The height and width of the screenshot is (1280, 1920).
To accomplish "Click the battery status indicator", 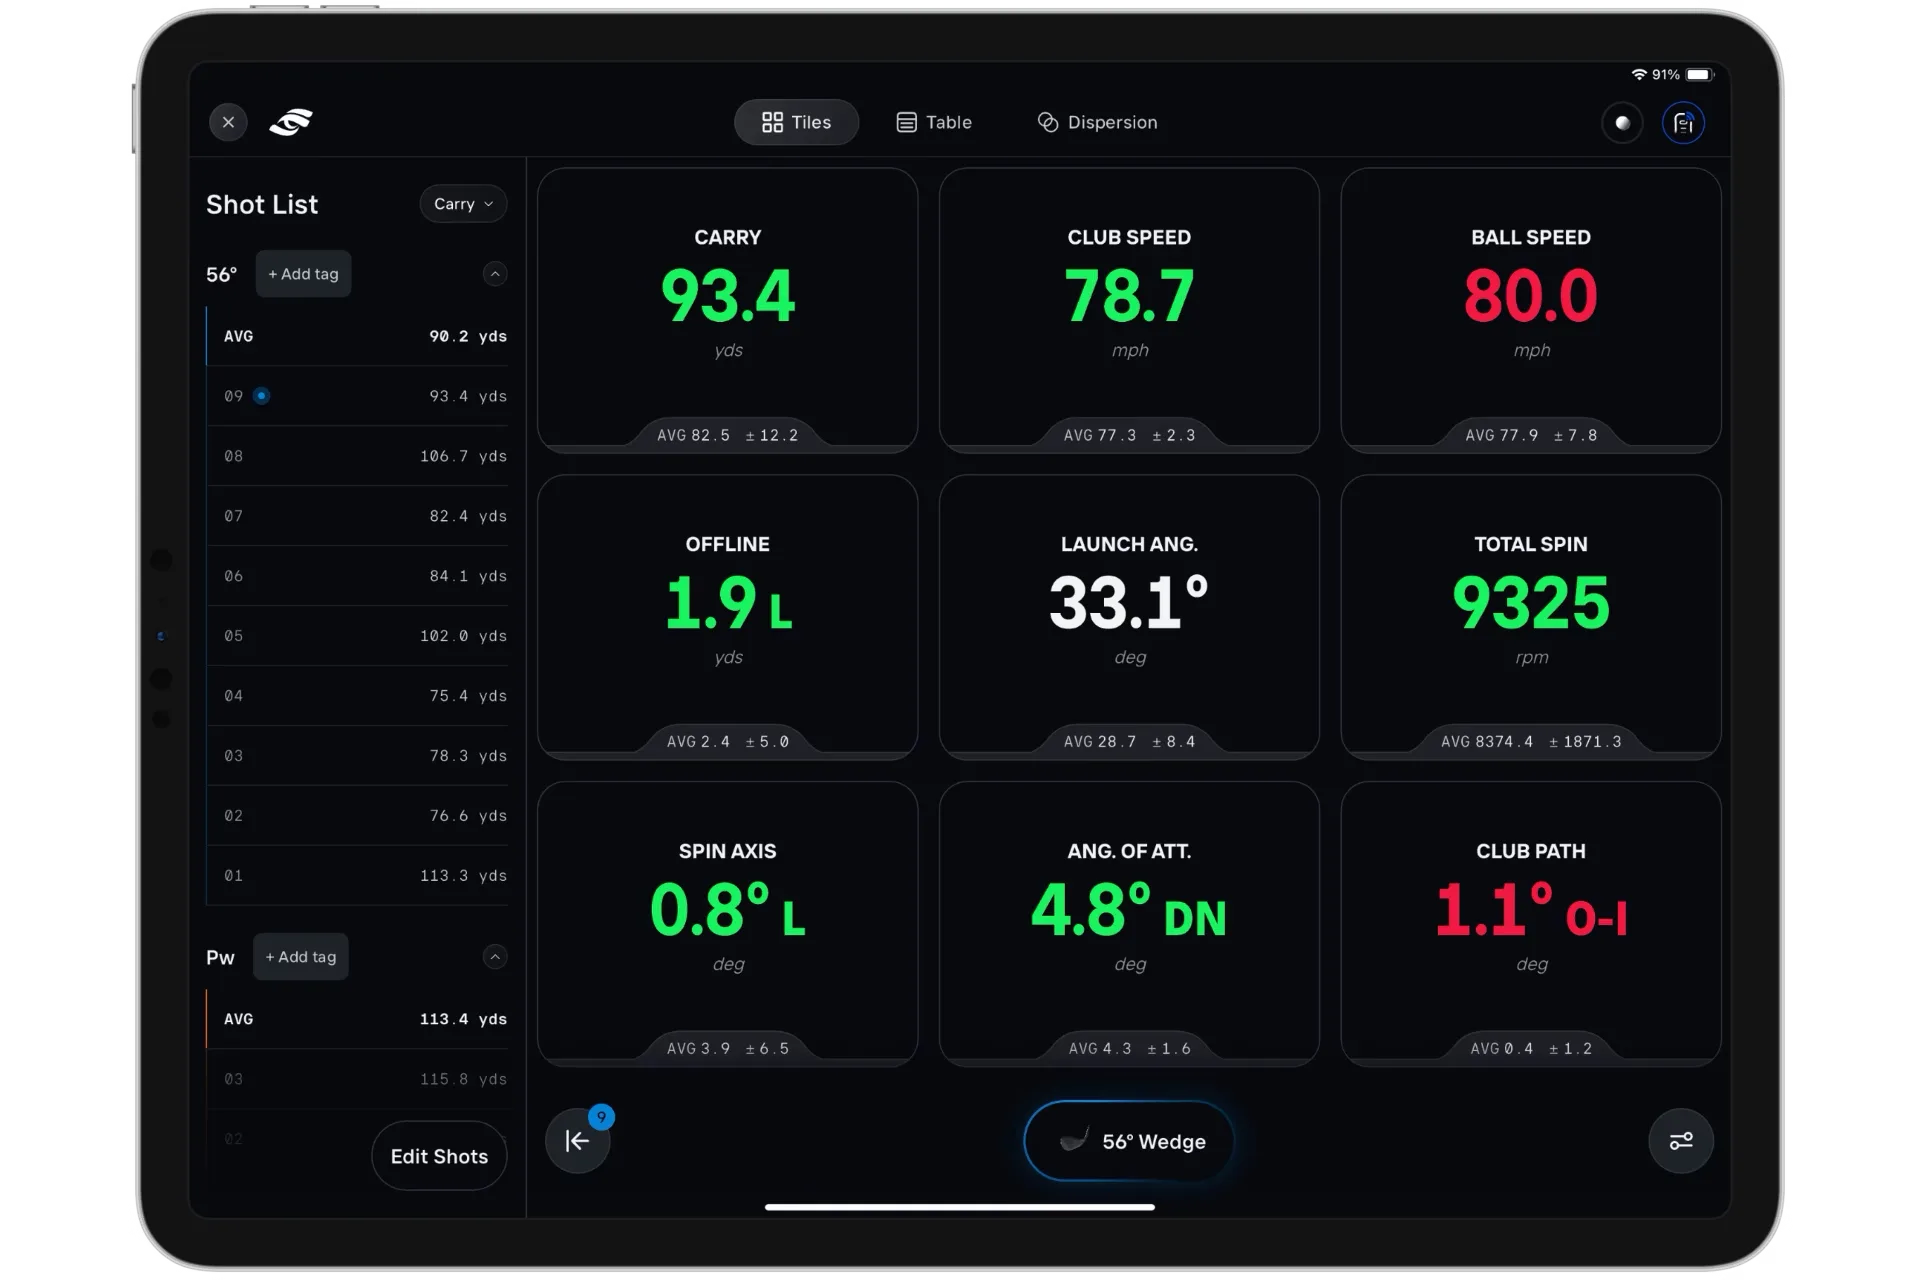I will click(1699, 75).
